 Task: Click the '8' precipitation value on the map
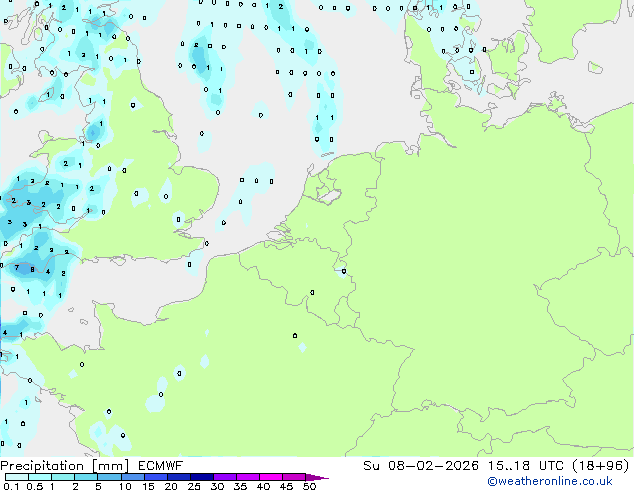coord(32,270)
